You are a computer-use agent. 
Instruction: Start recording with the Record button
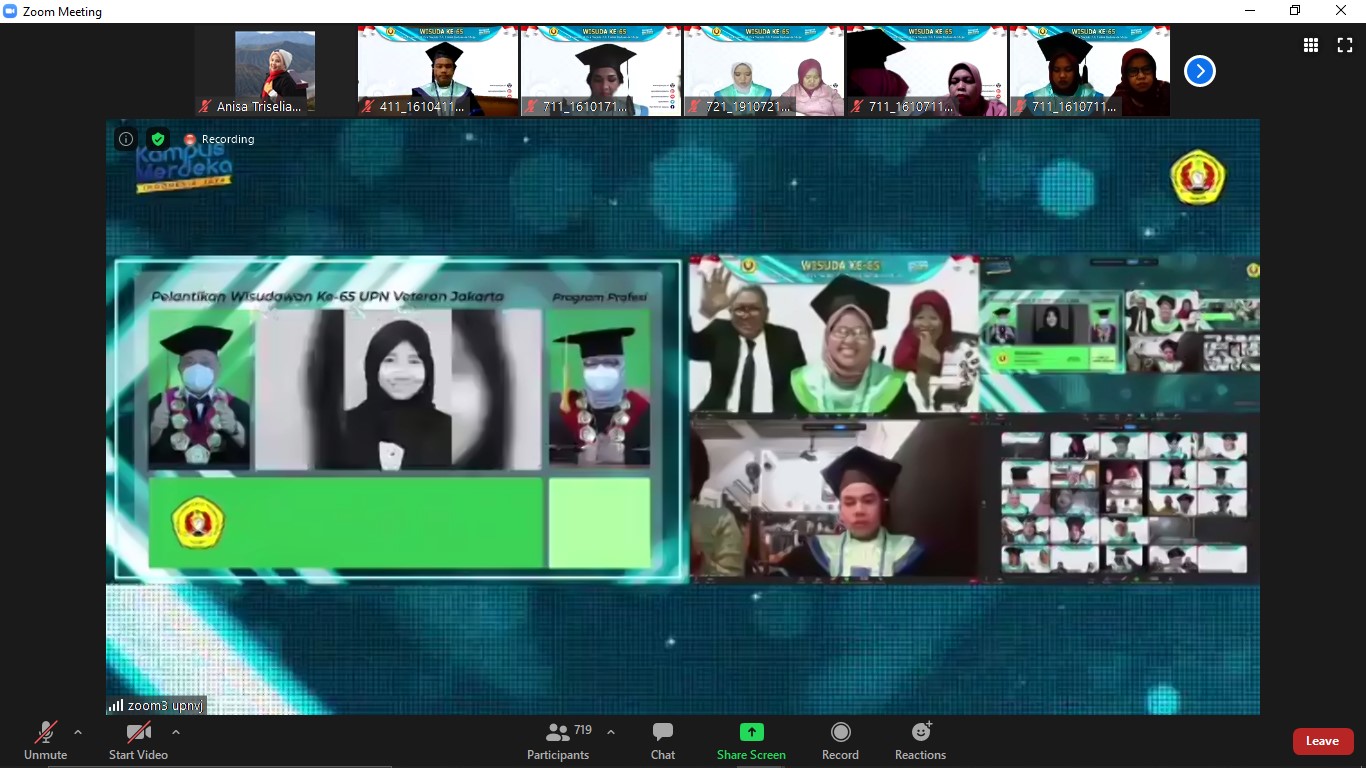coord(840,741)
